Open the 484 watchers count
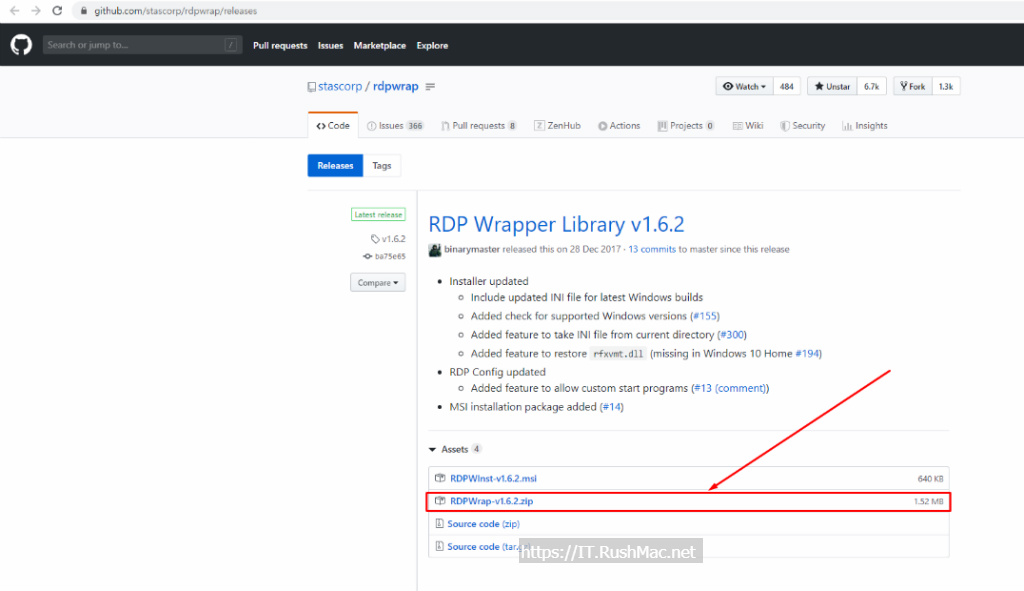This screenshot has height=591, width=1024. 787,86
